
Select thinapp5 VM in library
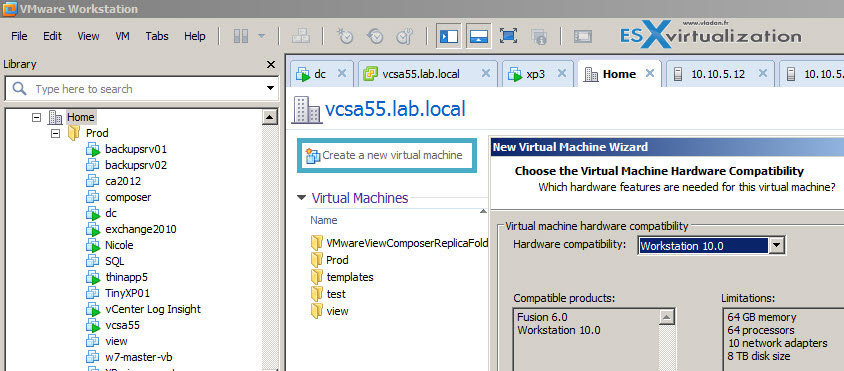(126, 277)
